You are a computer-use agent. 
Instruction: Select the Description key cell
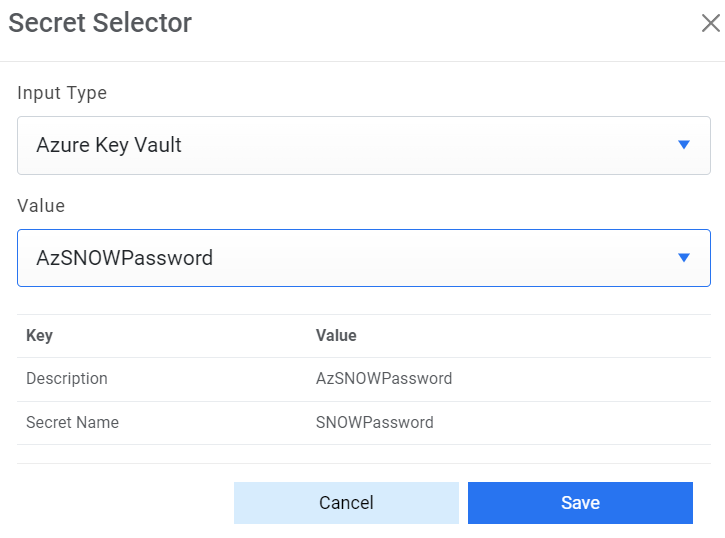67,379
